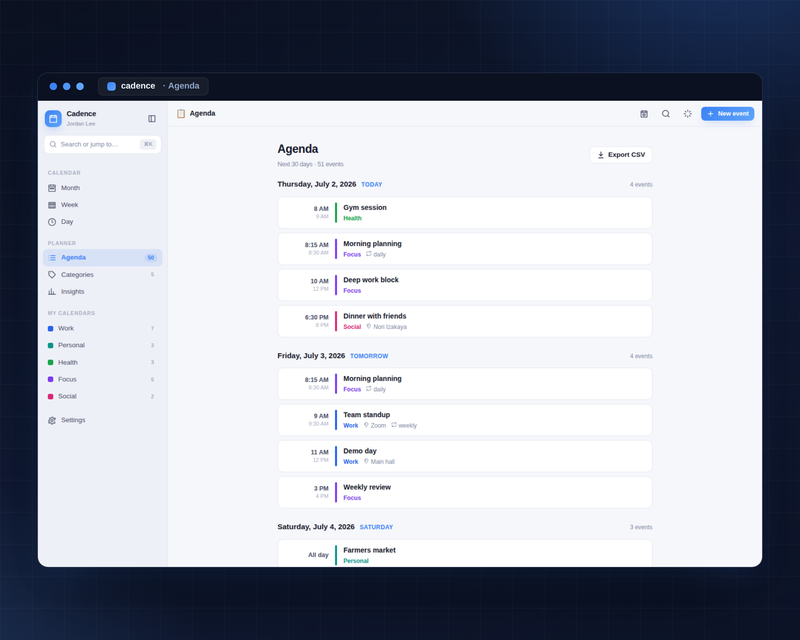Click the Search or jump to field

tap(103, 144)
